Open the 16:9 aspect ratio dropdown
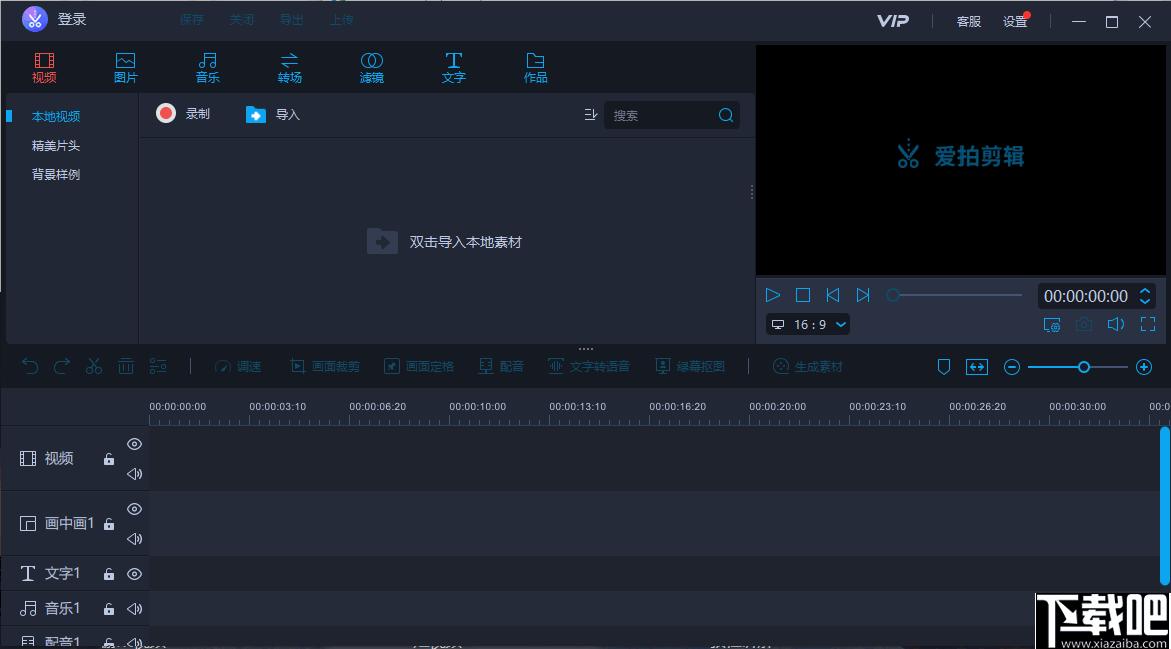This screenshot has width=1171, height=649. pyautogui.click(x=810, y=325)
